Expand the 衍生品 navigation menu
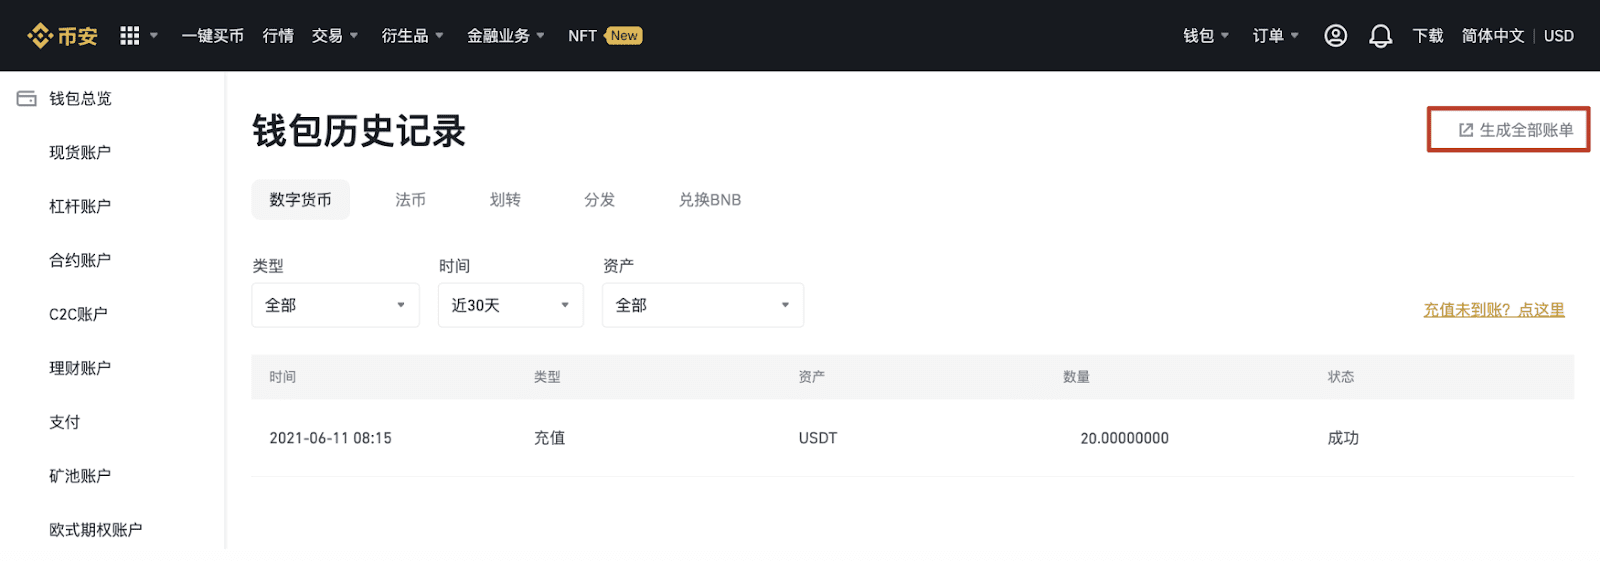Viewport: 1600px width, 561px height. tap(412, 36)
